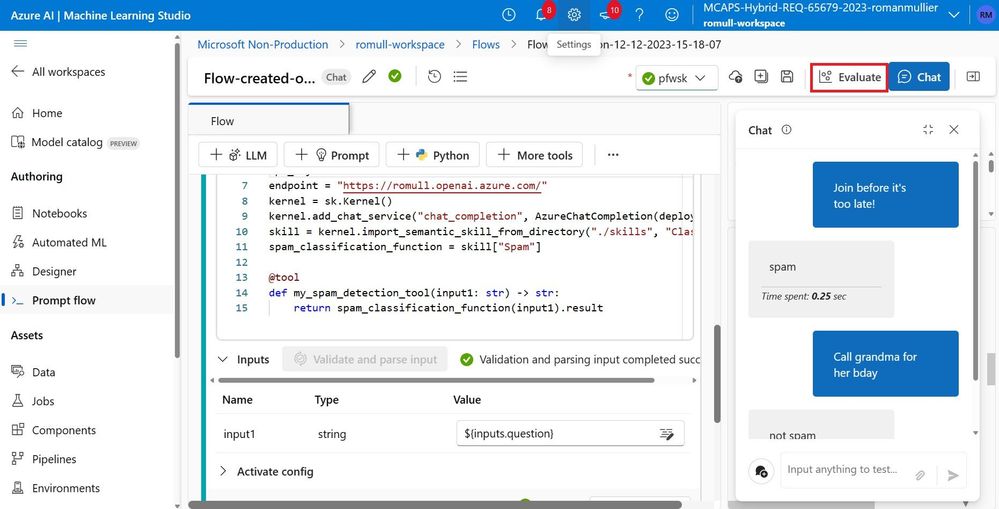
Task: Send feedback via smiley face icon
Action: pyautogui.click(x=672, y=15)
